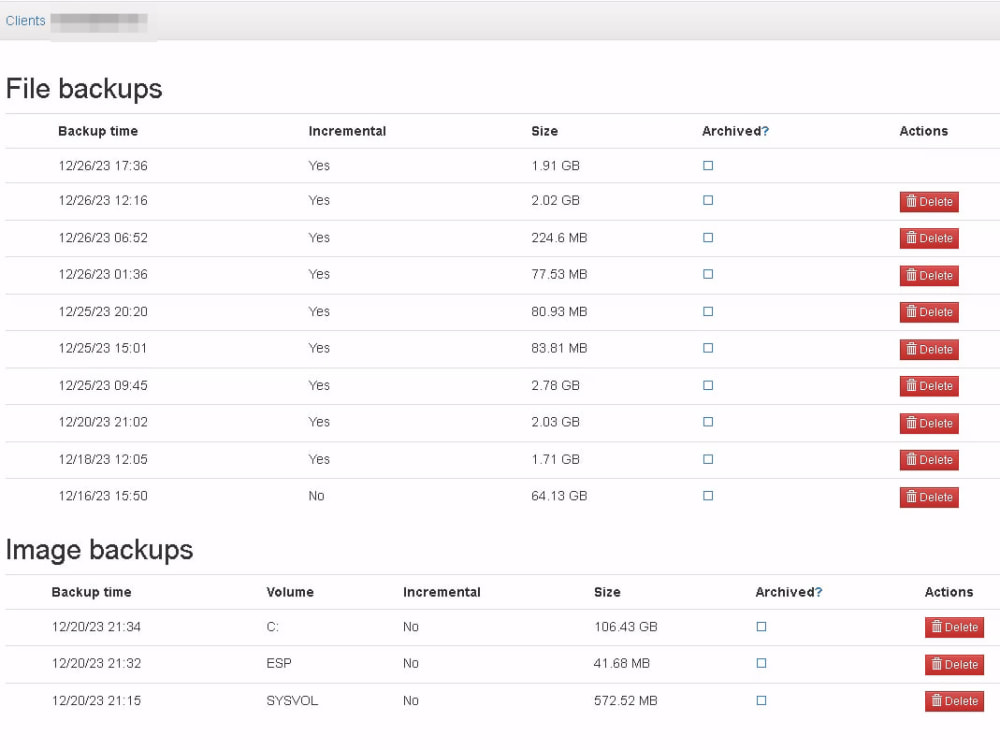The height and width of the screenshot is (750, 1000).
Task: Click the Backup time column header
Action: coord(97,131)
